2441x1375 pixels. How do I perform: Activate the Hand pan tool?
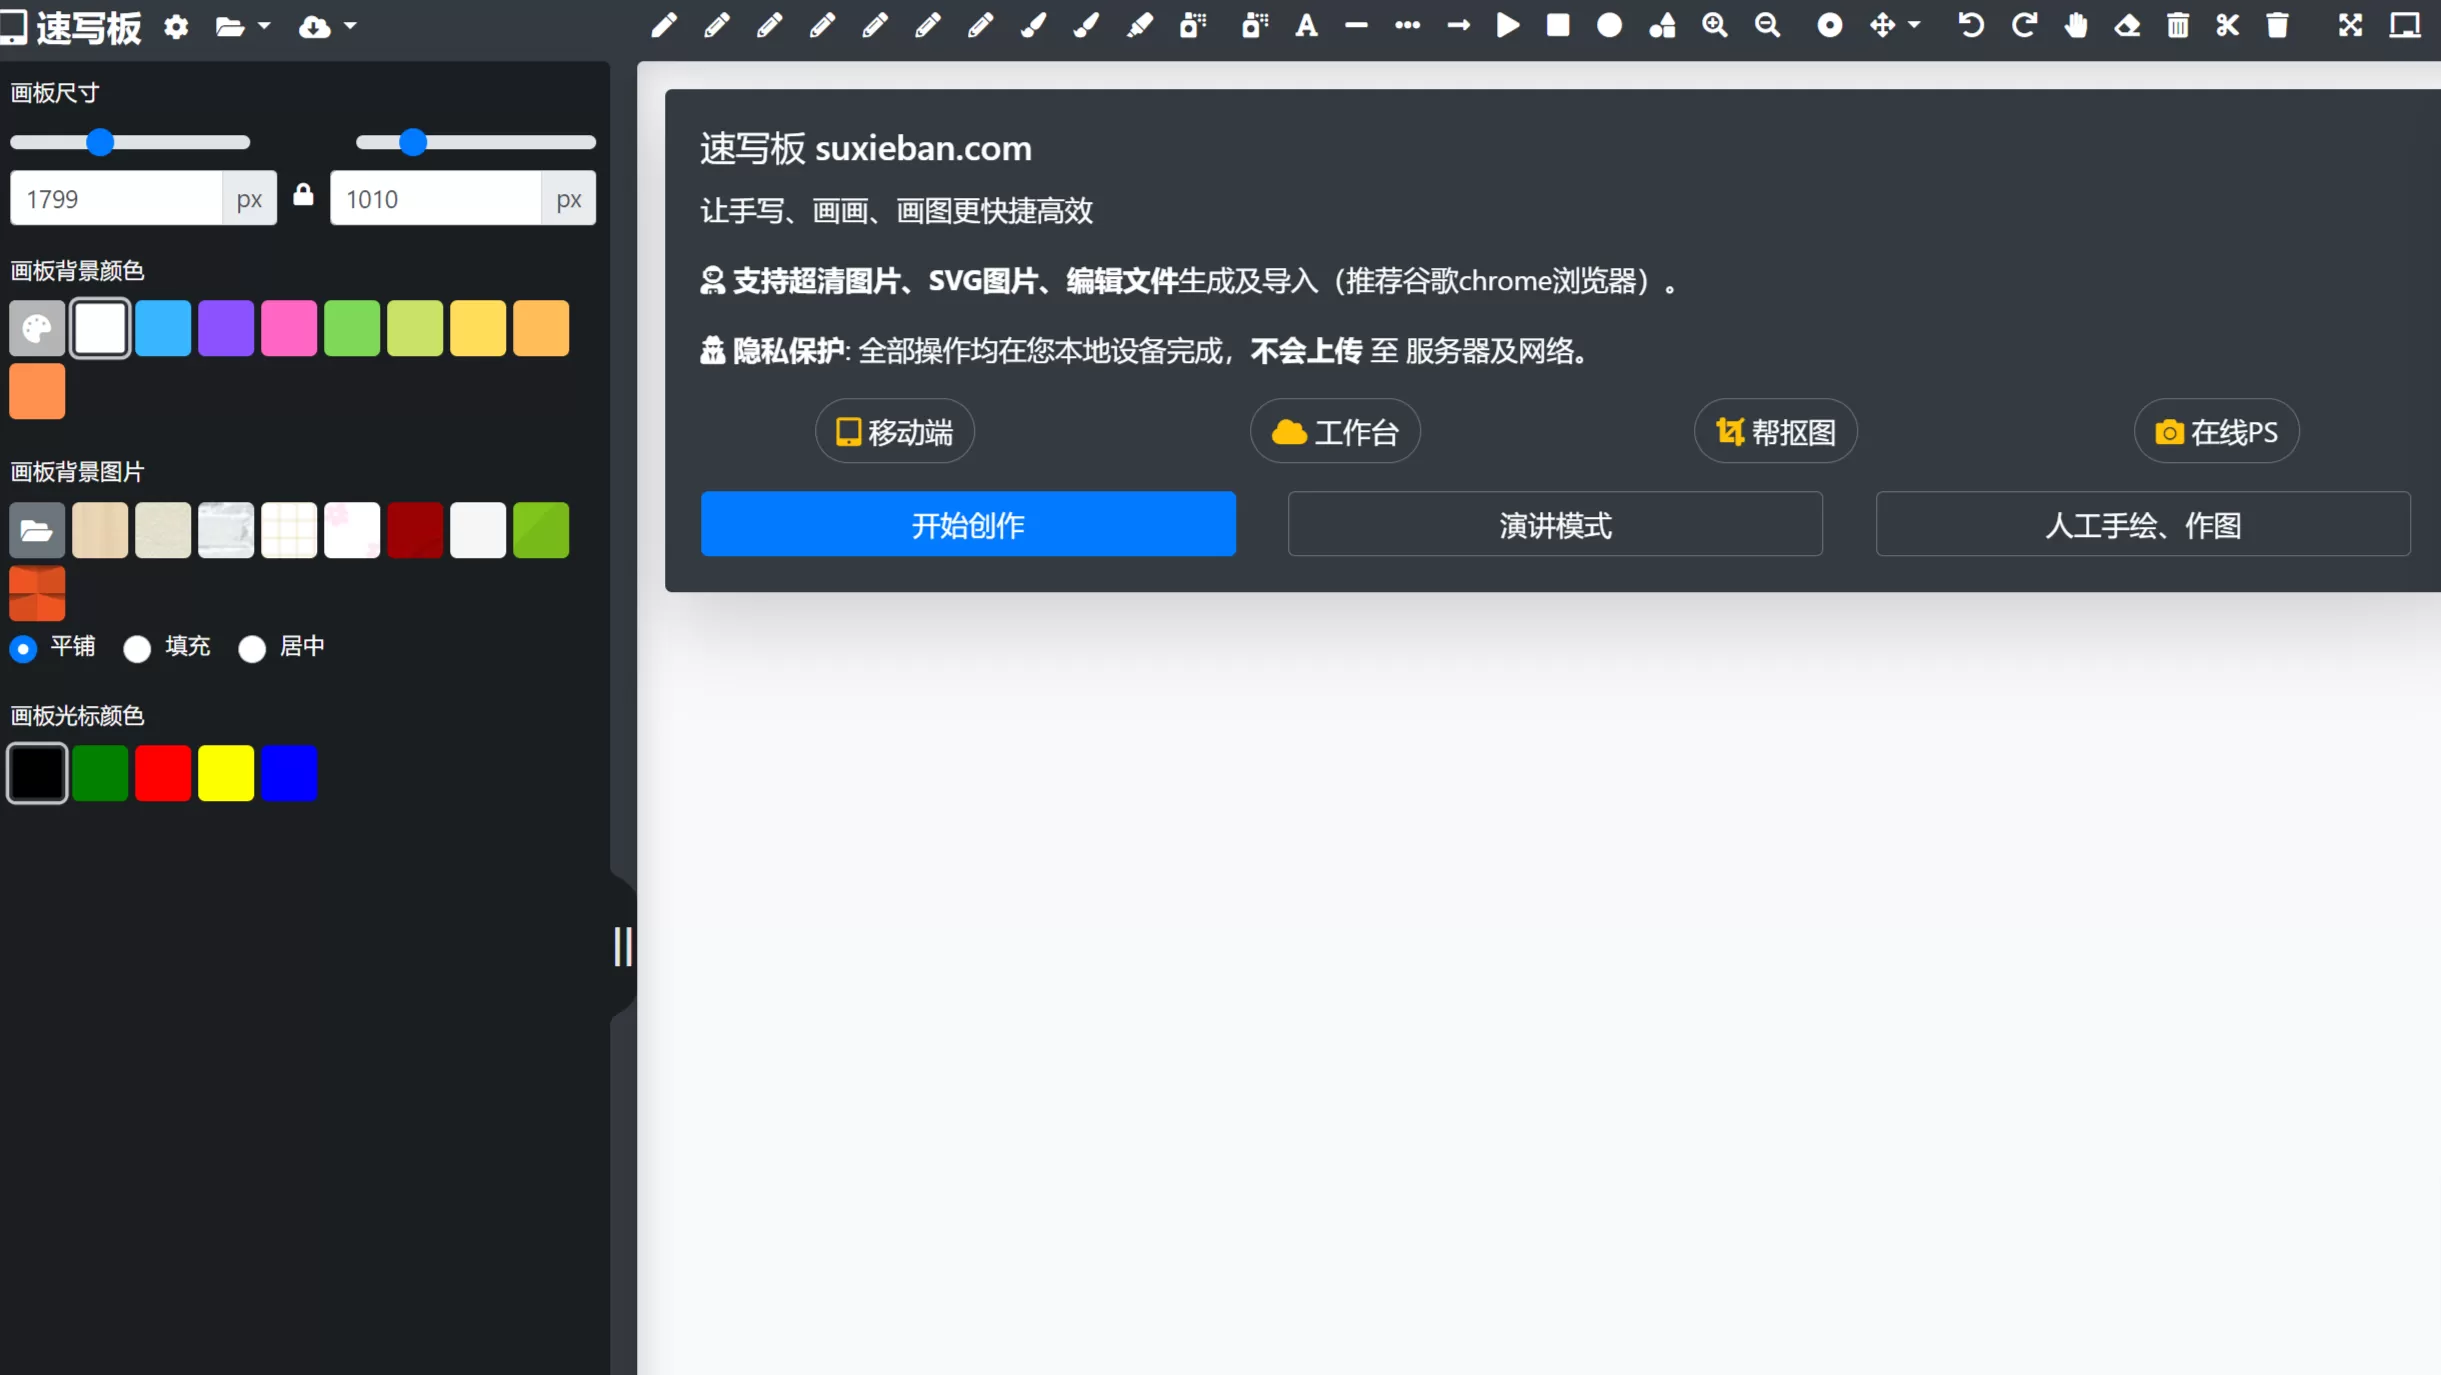pyautogui.click(x=2077, y=25)
